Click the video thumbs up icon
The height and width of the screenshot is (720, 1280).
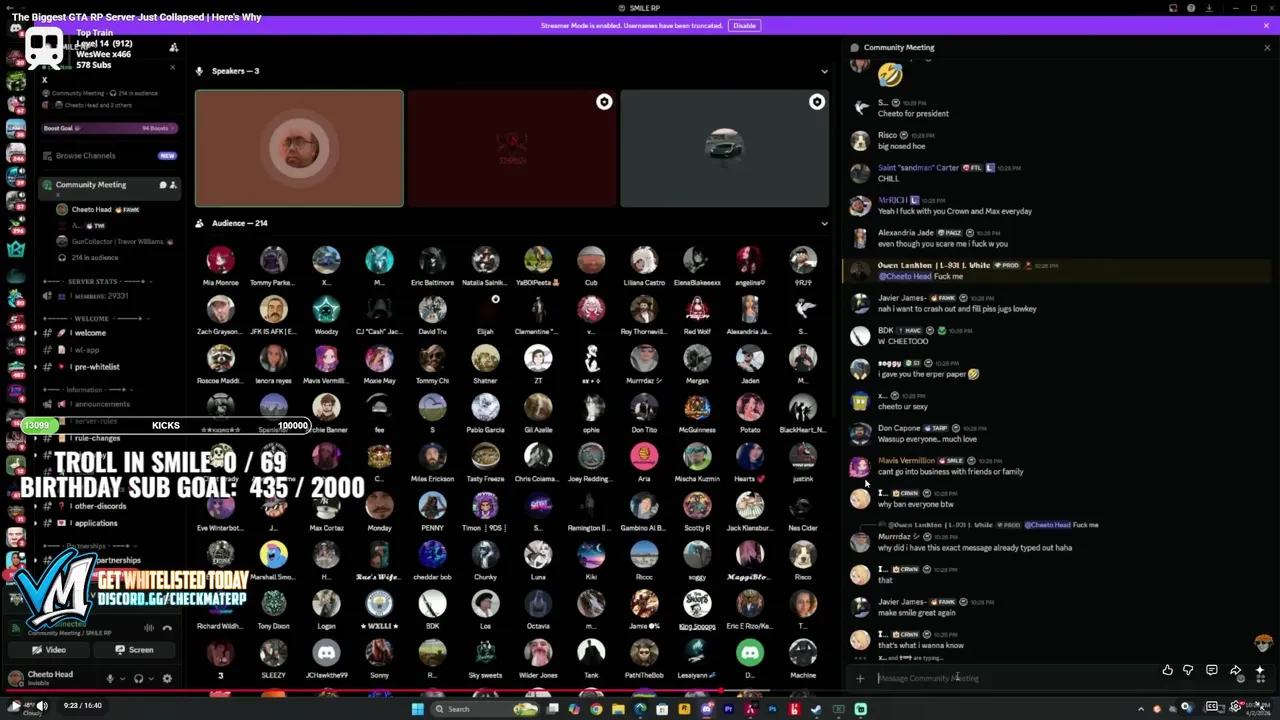point(1167,670)
